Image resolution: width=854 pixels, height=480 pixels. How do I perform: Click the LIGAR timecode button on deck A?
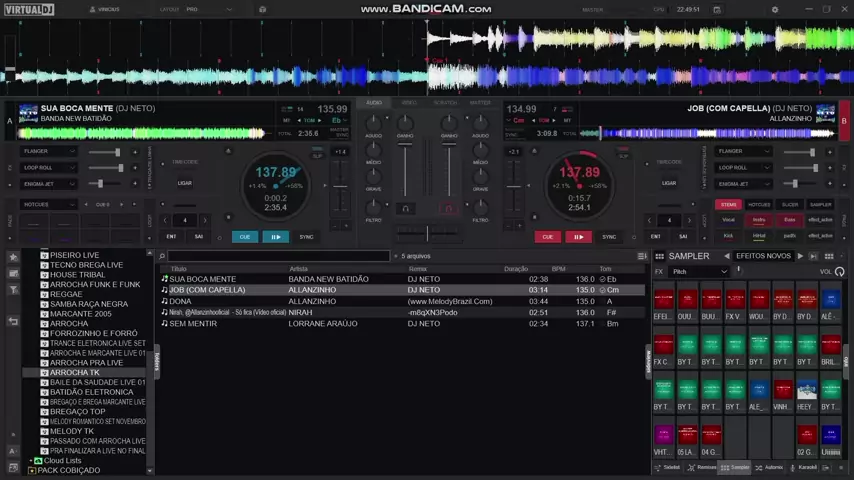(x=185, y=183)
